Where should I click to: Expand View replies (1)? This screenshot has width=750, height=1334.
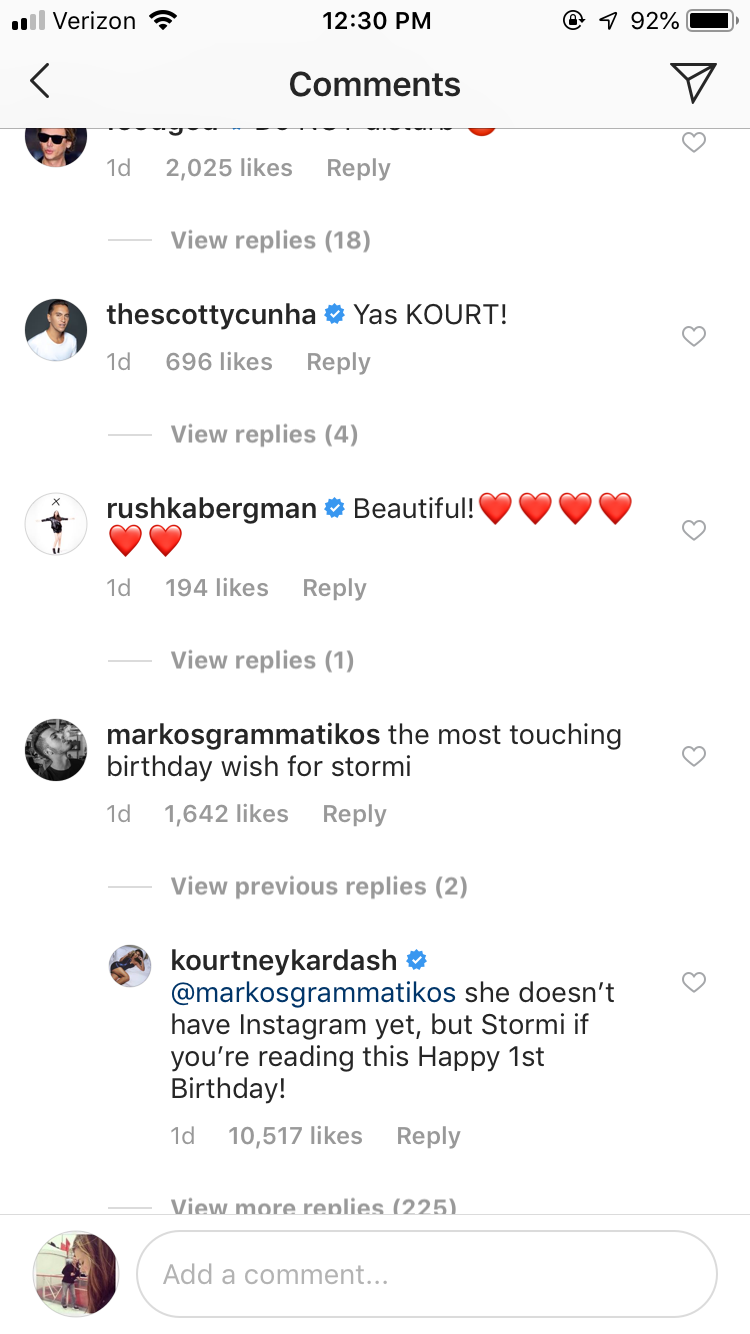262,660
